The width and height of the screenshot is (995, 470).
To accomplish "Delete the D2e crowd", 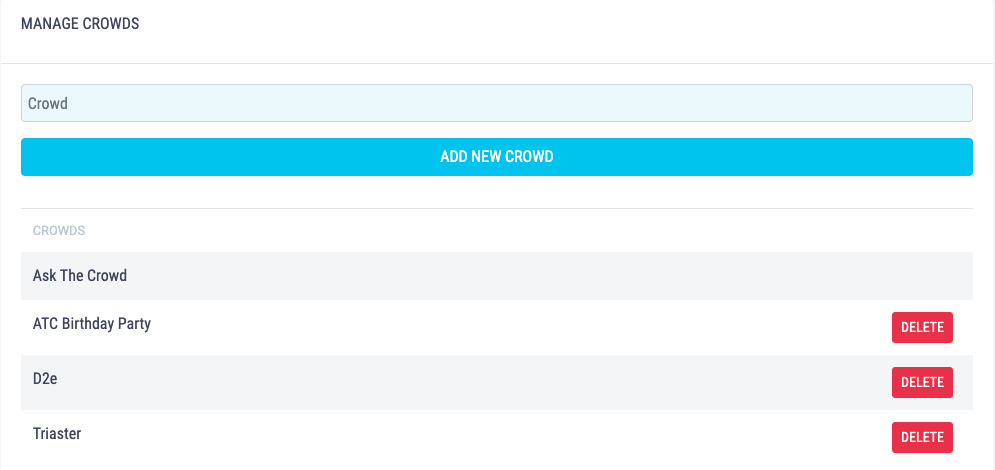I will (922, 382).
